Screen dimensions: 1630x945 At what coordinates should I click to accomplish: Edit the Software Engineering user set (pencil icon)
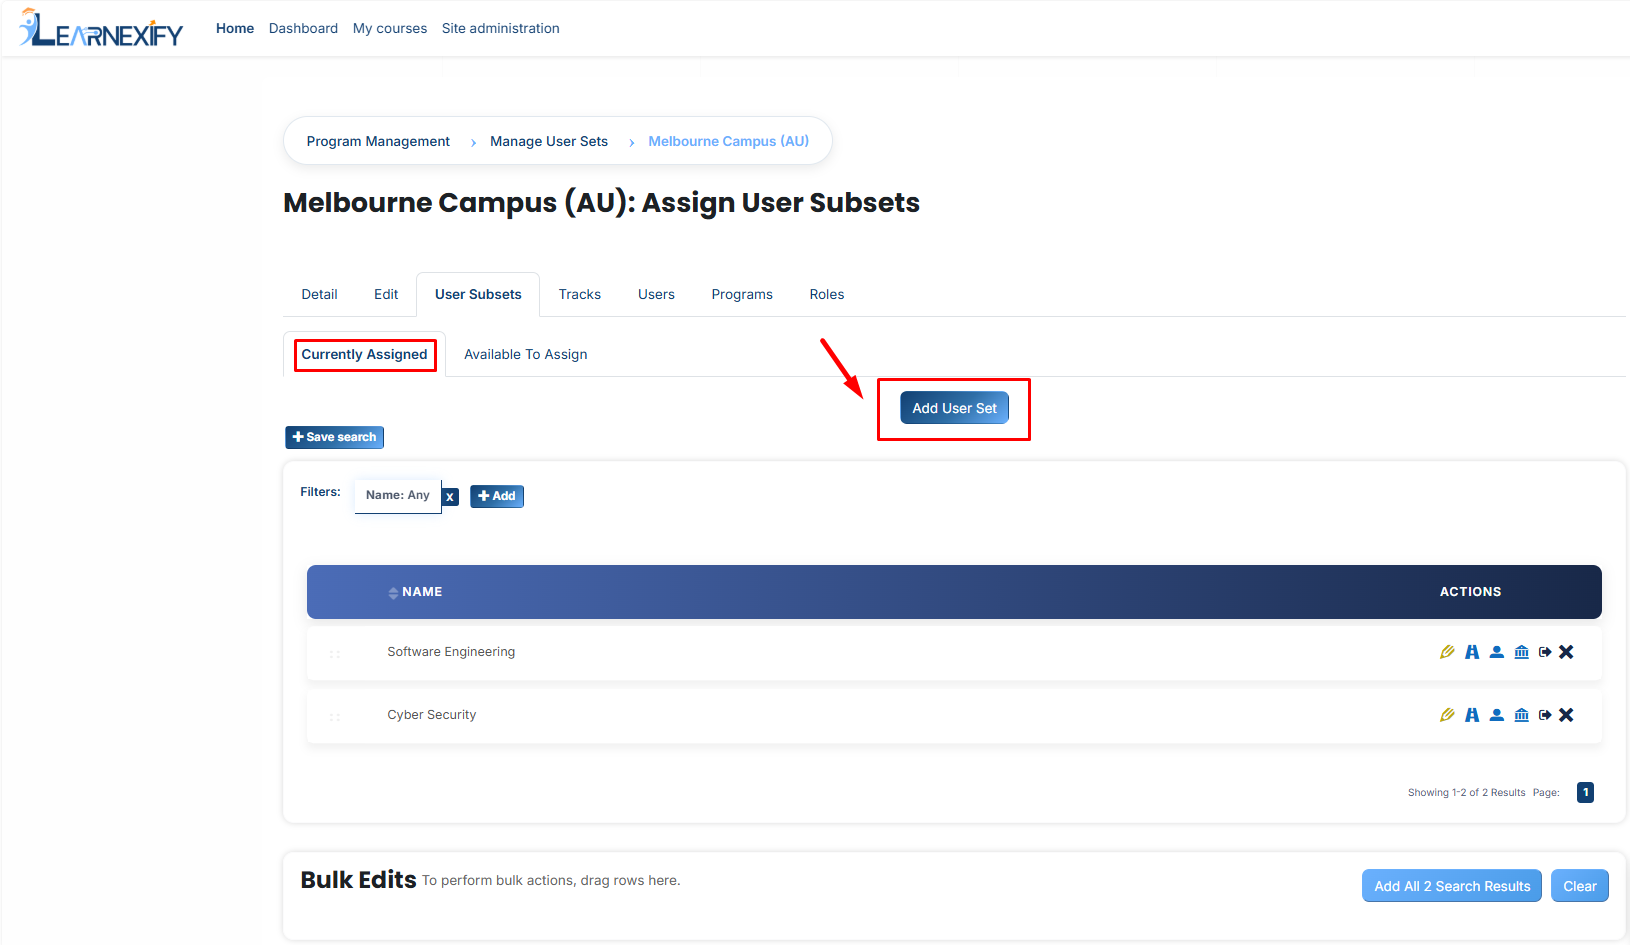pos(1447,652)
